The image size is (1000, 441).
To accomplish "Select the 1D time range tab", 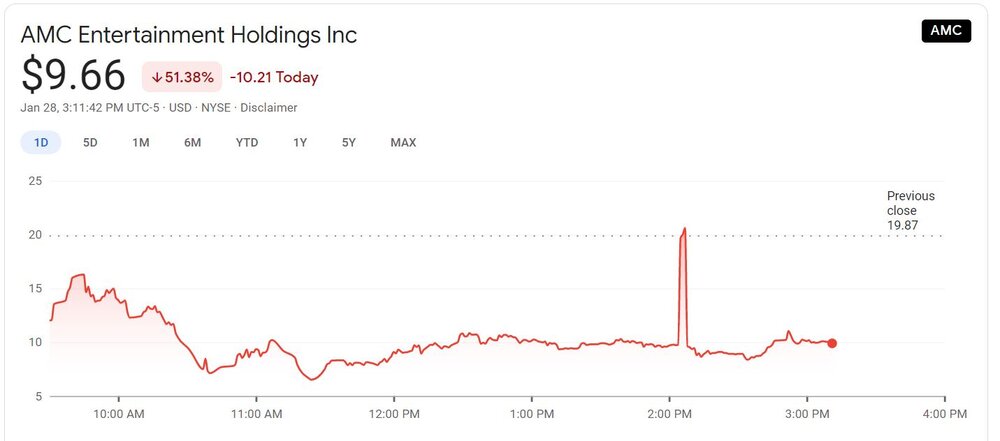I will pyautogui.click(x=41, y=142).
